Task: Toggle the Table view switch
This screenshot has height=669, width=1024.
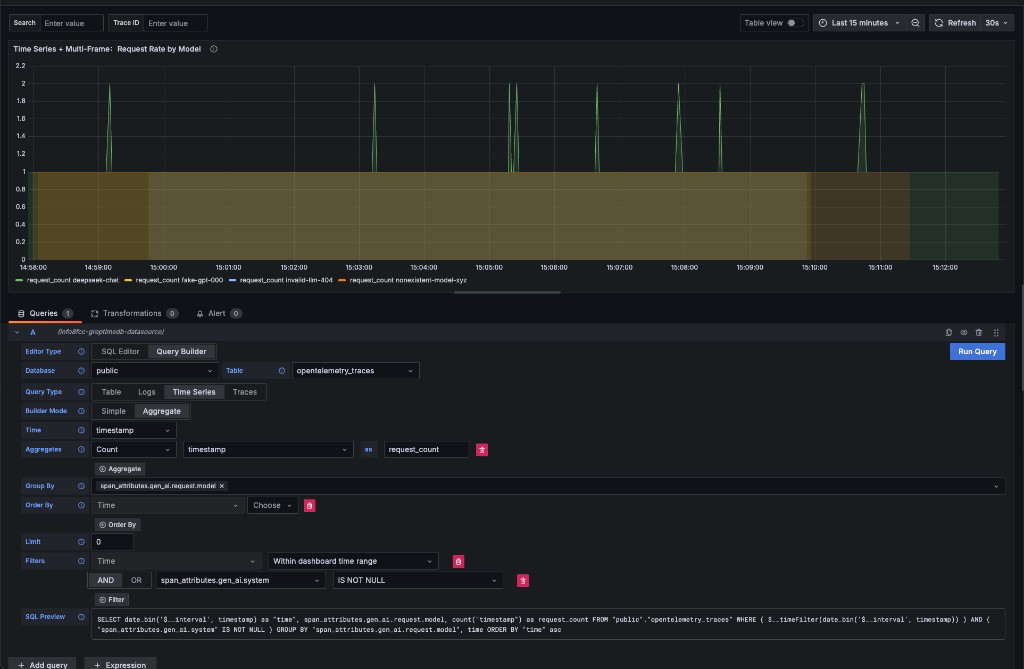Action: click(x=794, y=23)
